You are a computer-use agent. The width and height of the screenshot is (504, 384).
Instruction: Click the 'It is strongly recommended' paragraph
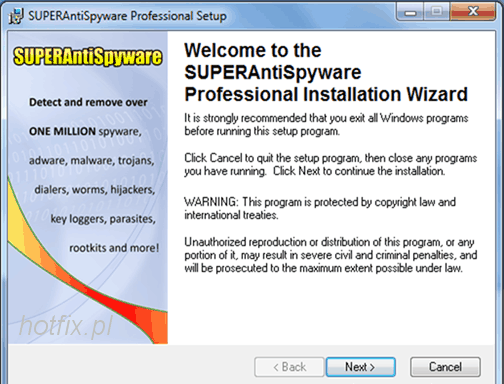point(326,124)
